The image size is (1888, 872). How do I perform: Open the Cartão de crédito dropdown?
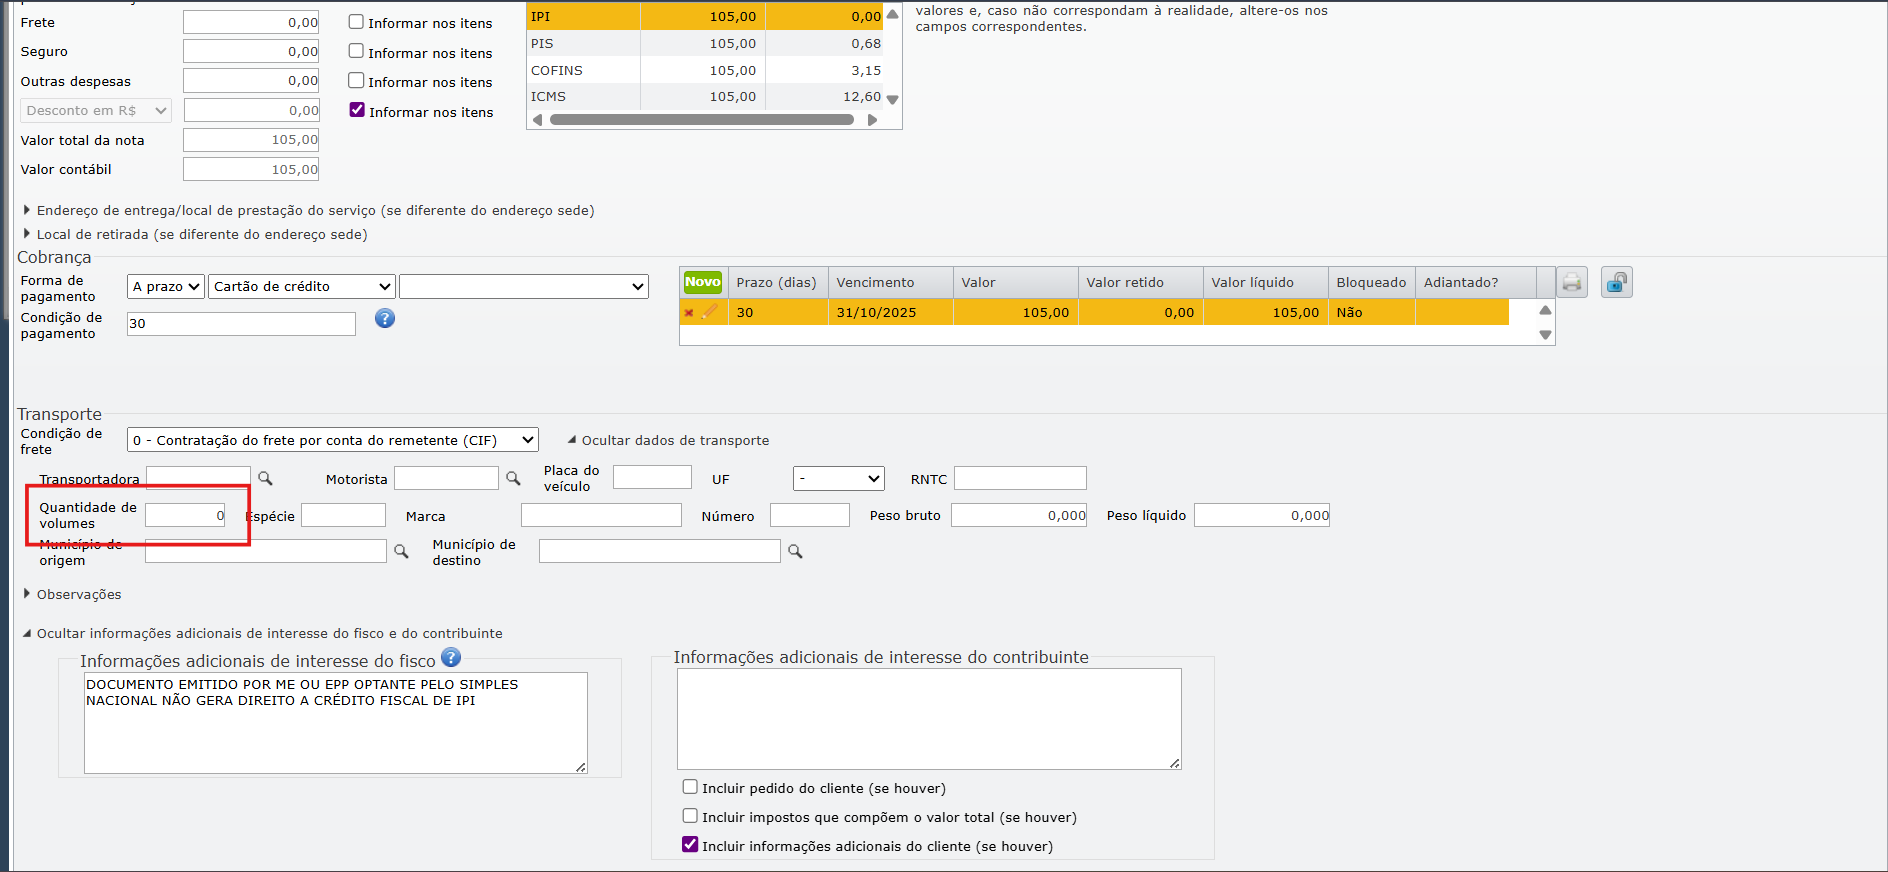point(302,286)
